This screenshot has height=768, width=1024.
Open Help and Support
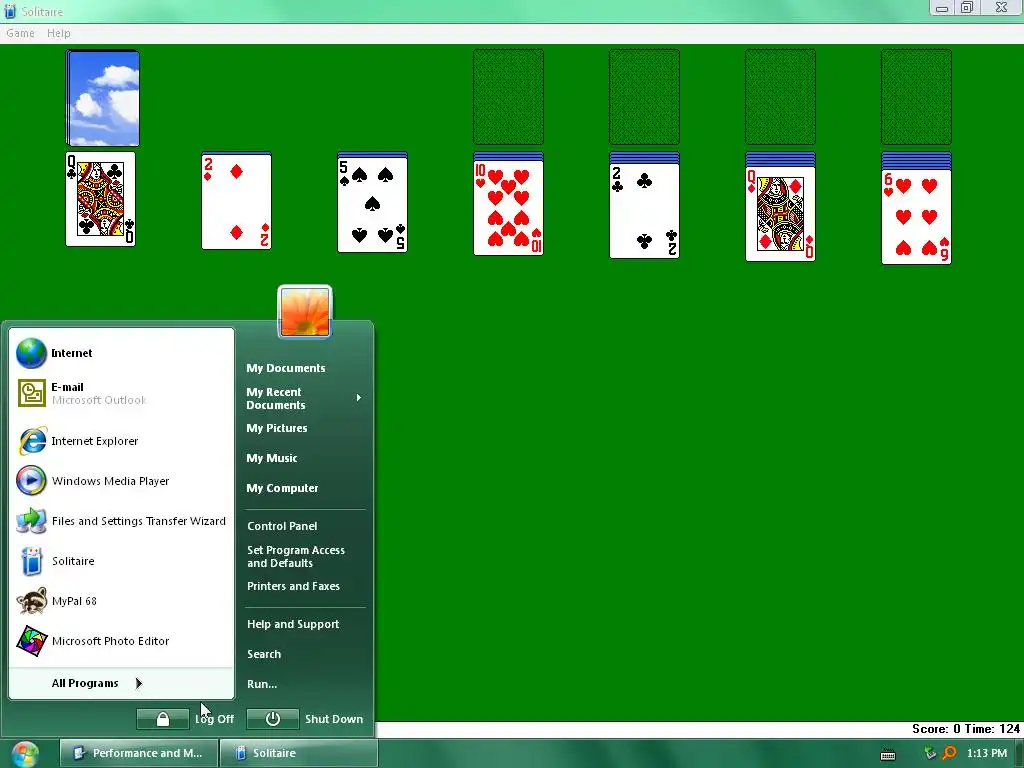pyautogui.click(x=293, y=624)
